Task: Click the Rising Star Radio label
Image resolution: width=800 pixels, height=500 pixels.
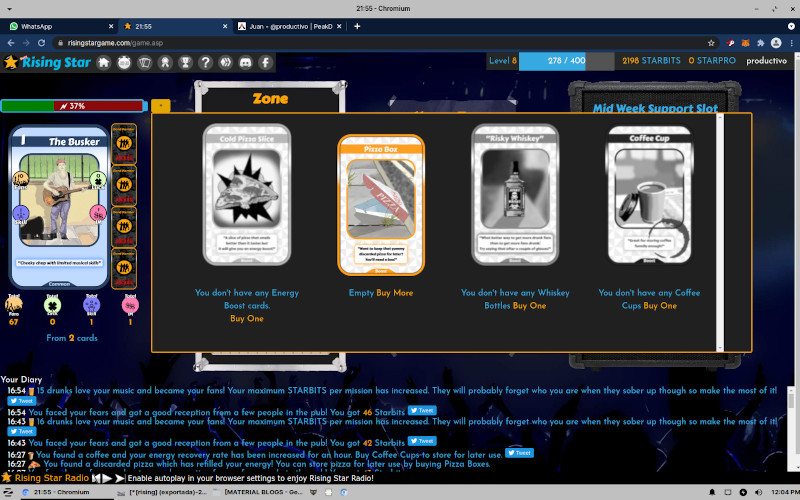Action: [x=52, y=478]
